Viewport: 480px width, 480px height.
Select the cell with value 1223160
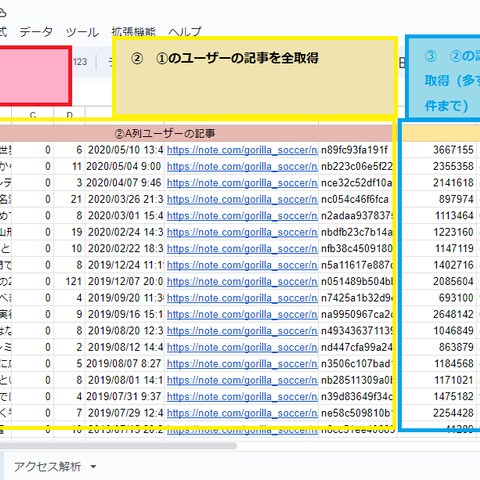[438, 232]
